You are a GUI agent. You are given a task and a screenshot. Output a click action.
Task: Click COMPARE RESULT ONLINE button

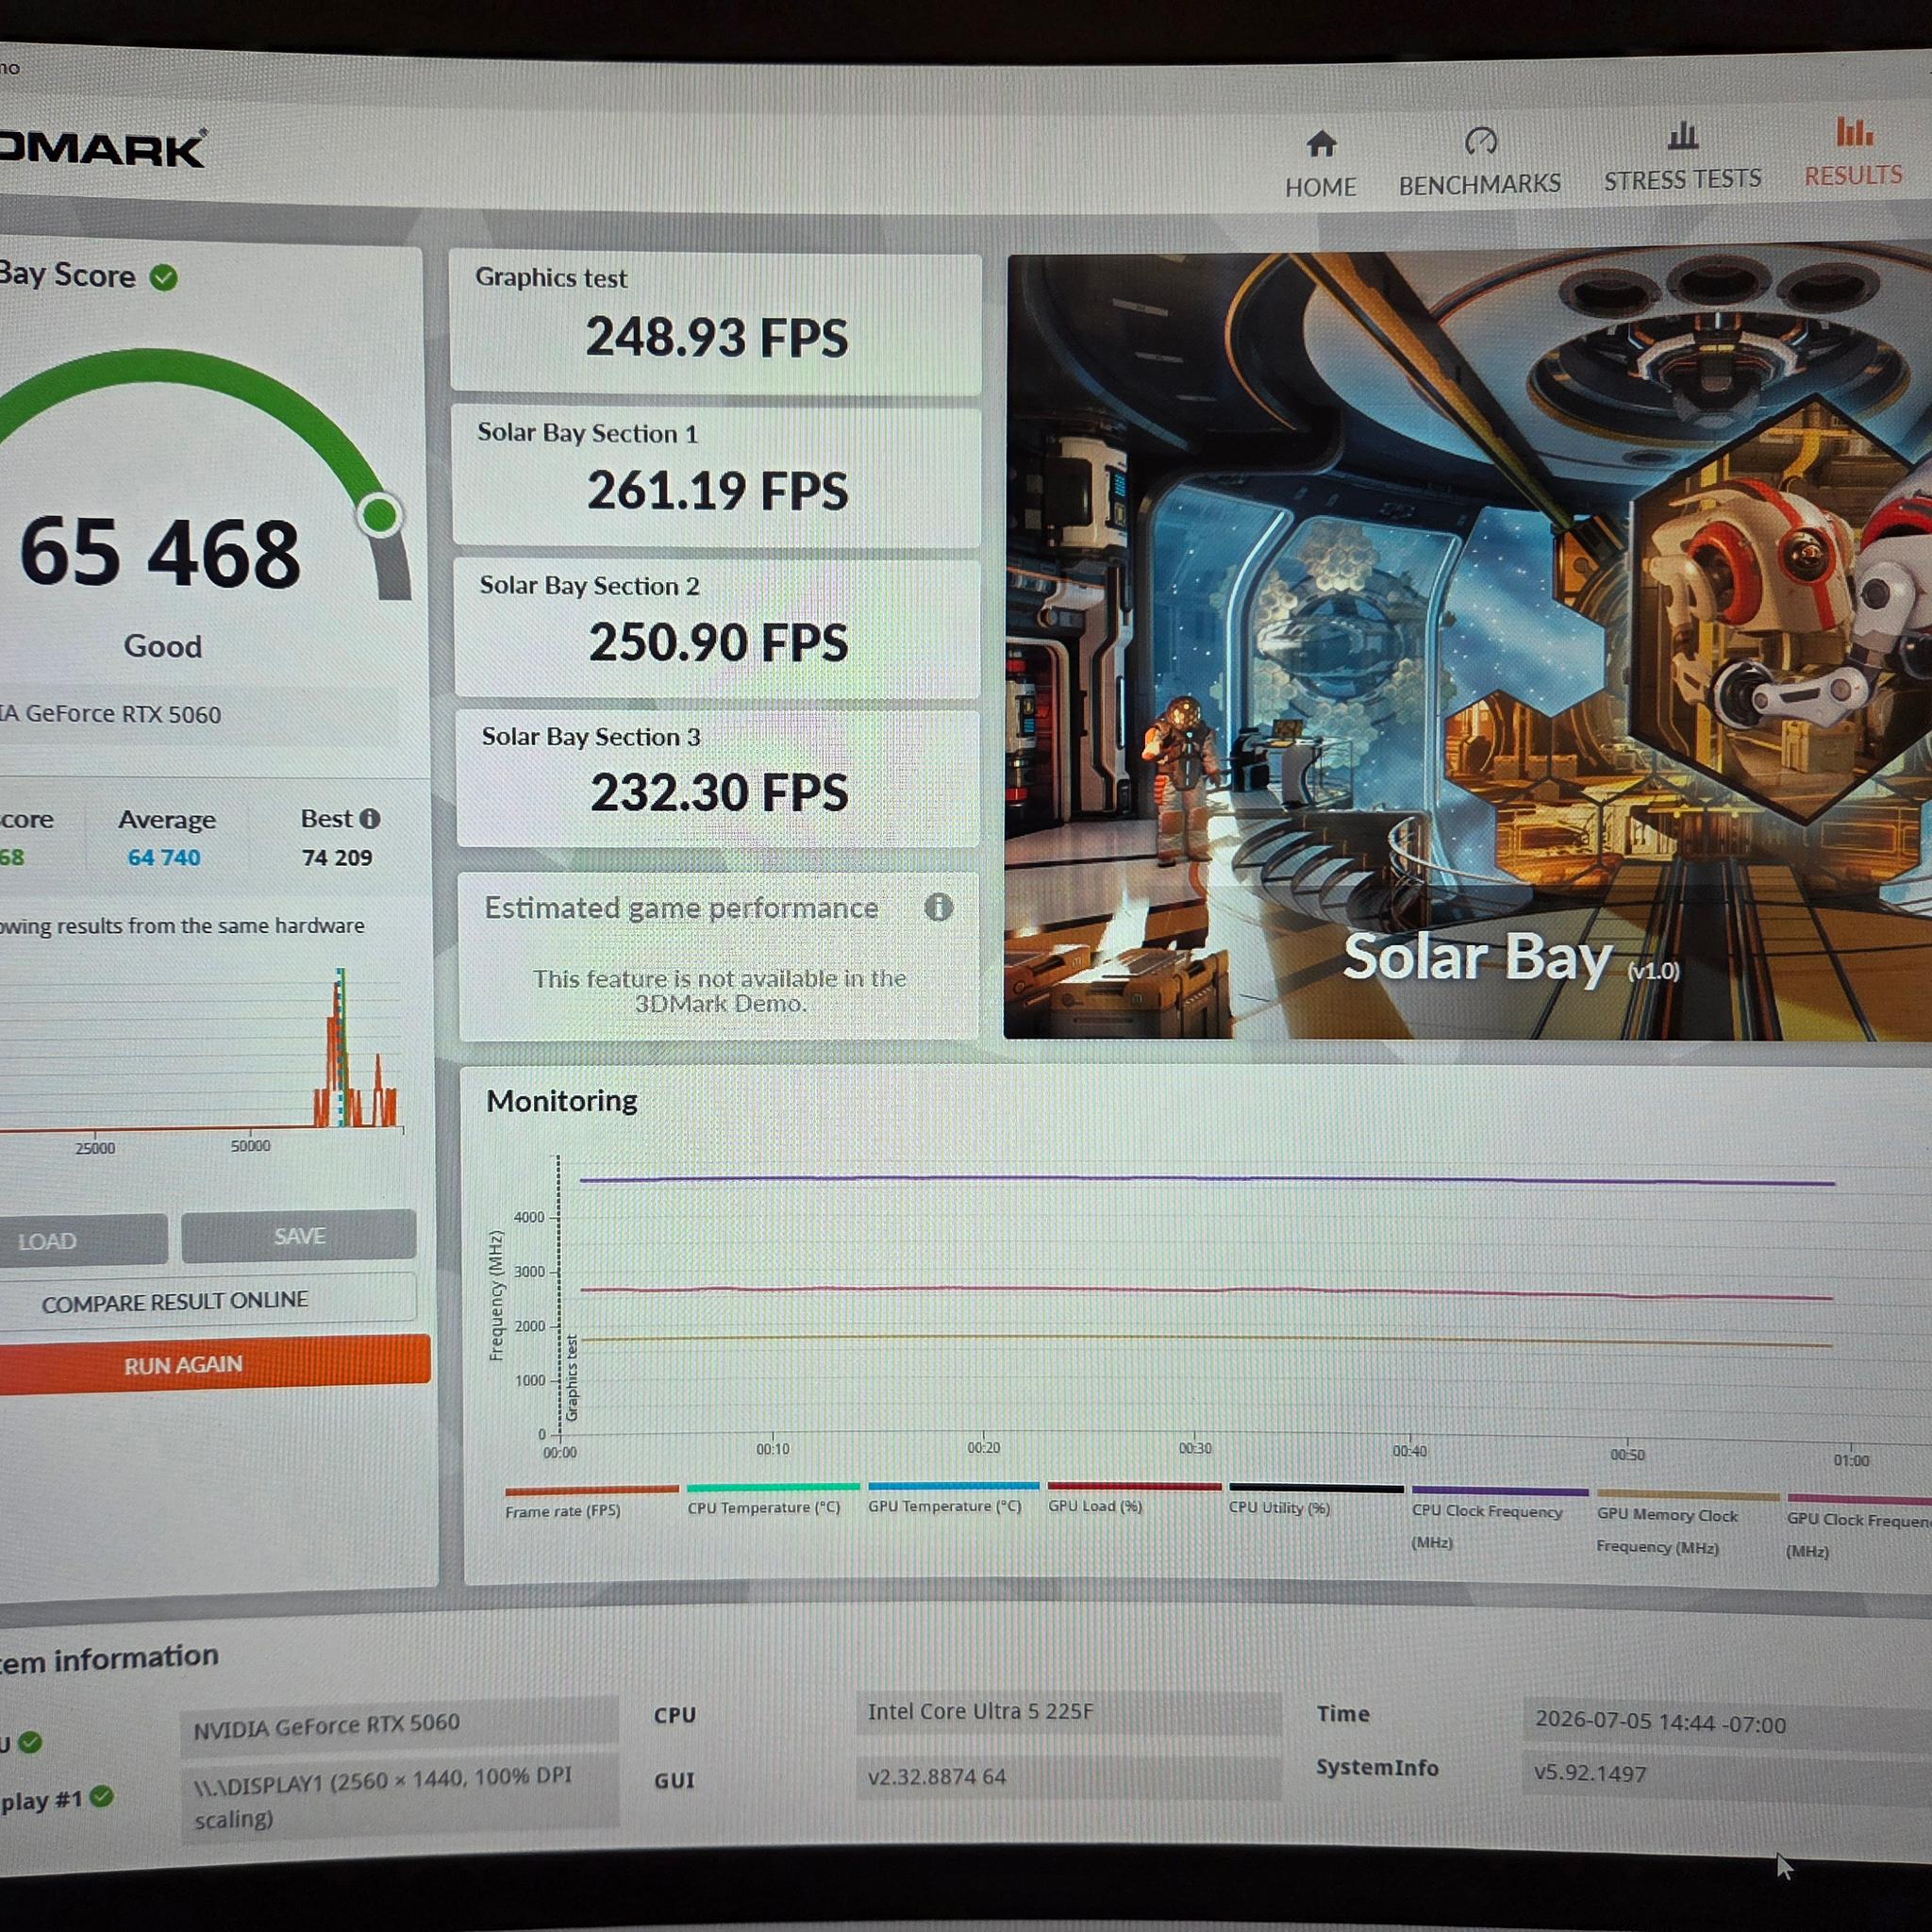click(x=208, y=1299)
